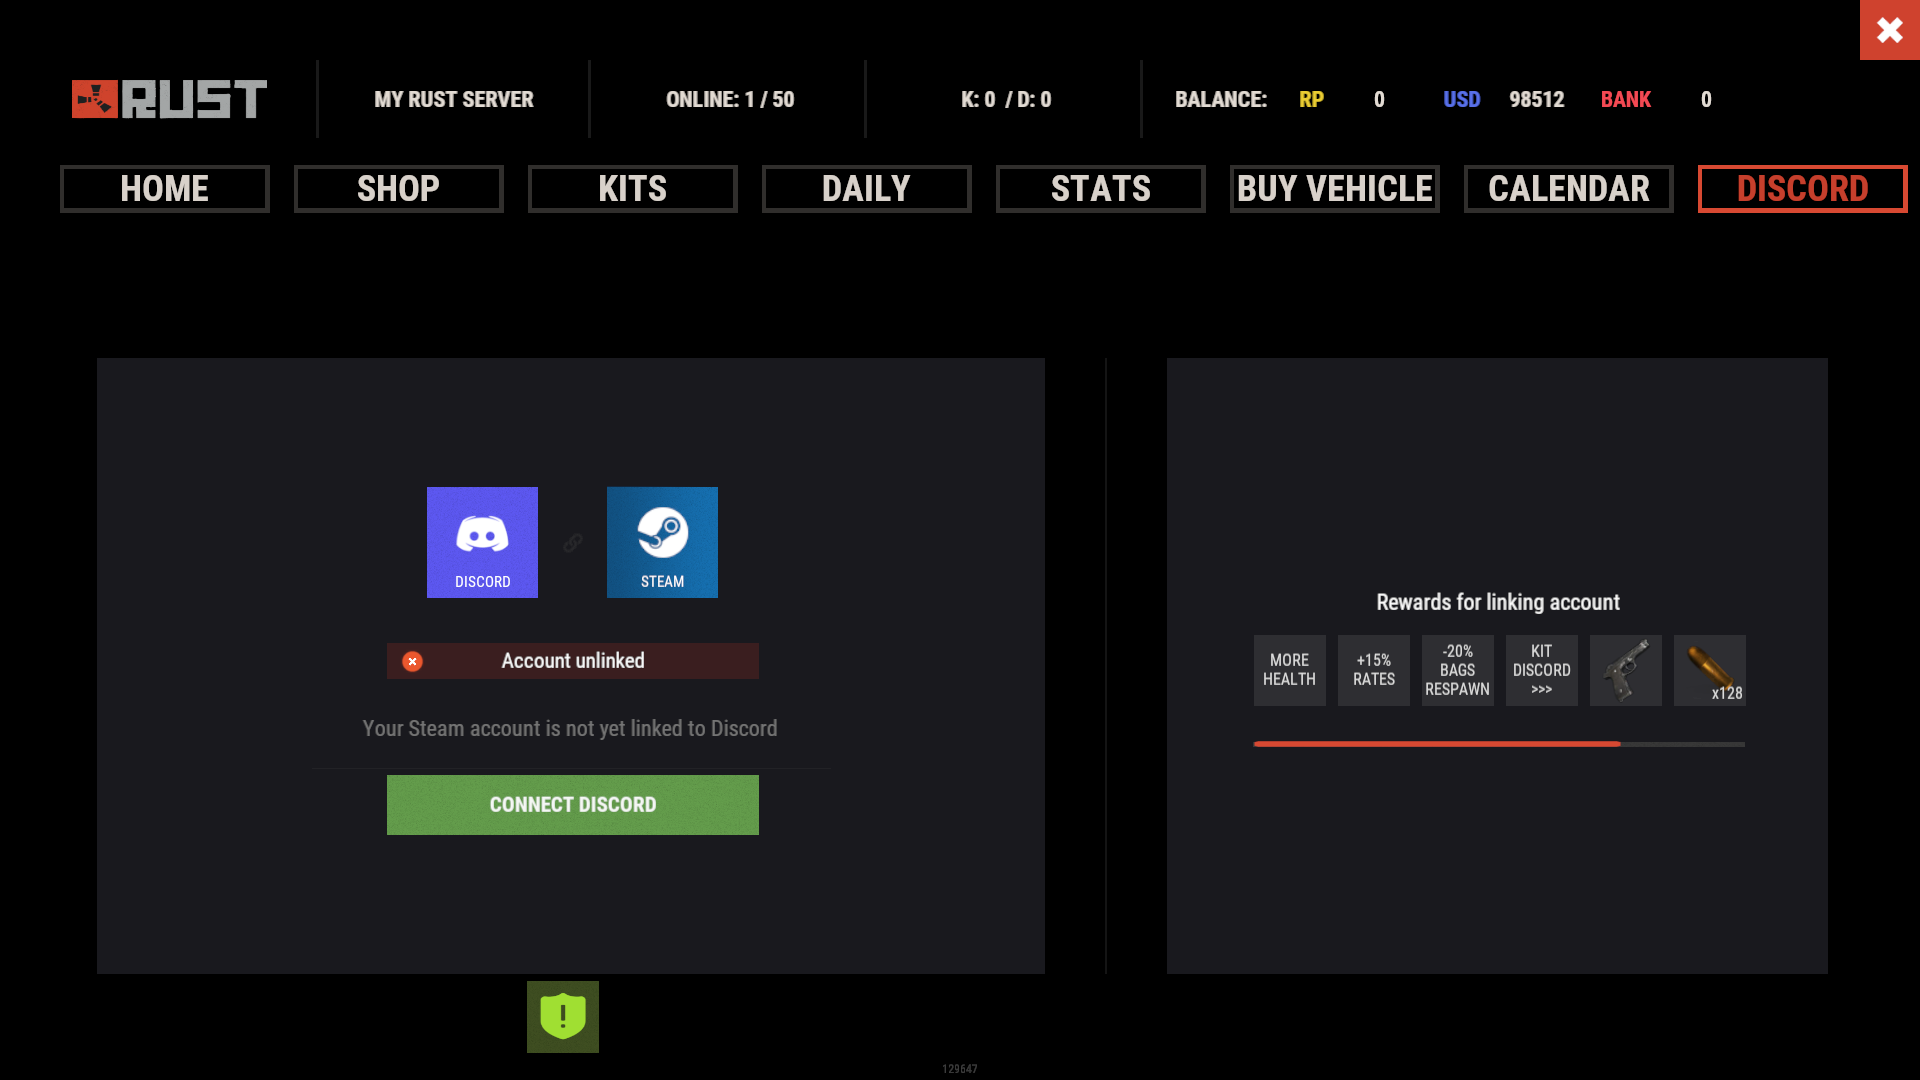Click the Rust logo in header
The height and width of the screenshot is (1080, 1920).
[x=169, y=99]
